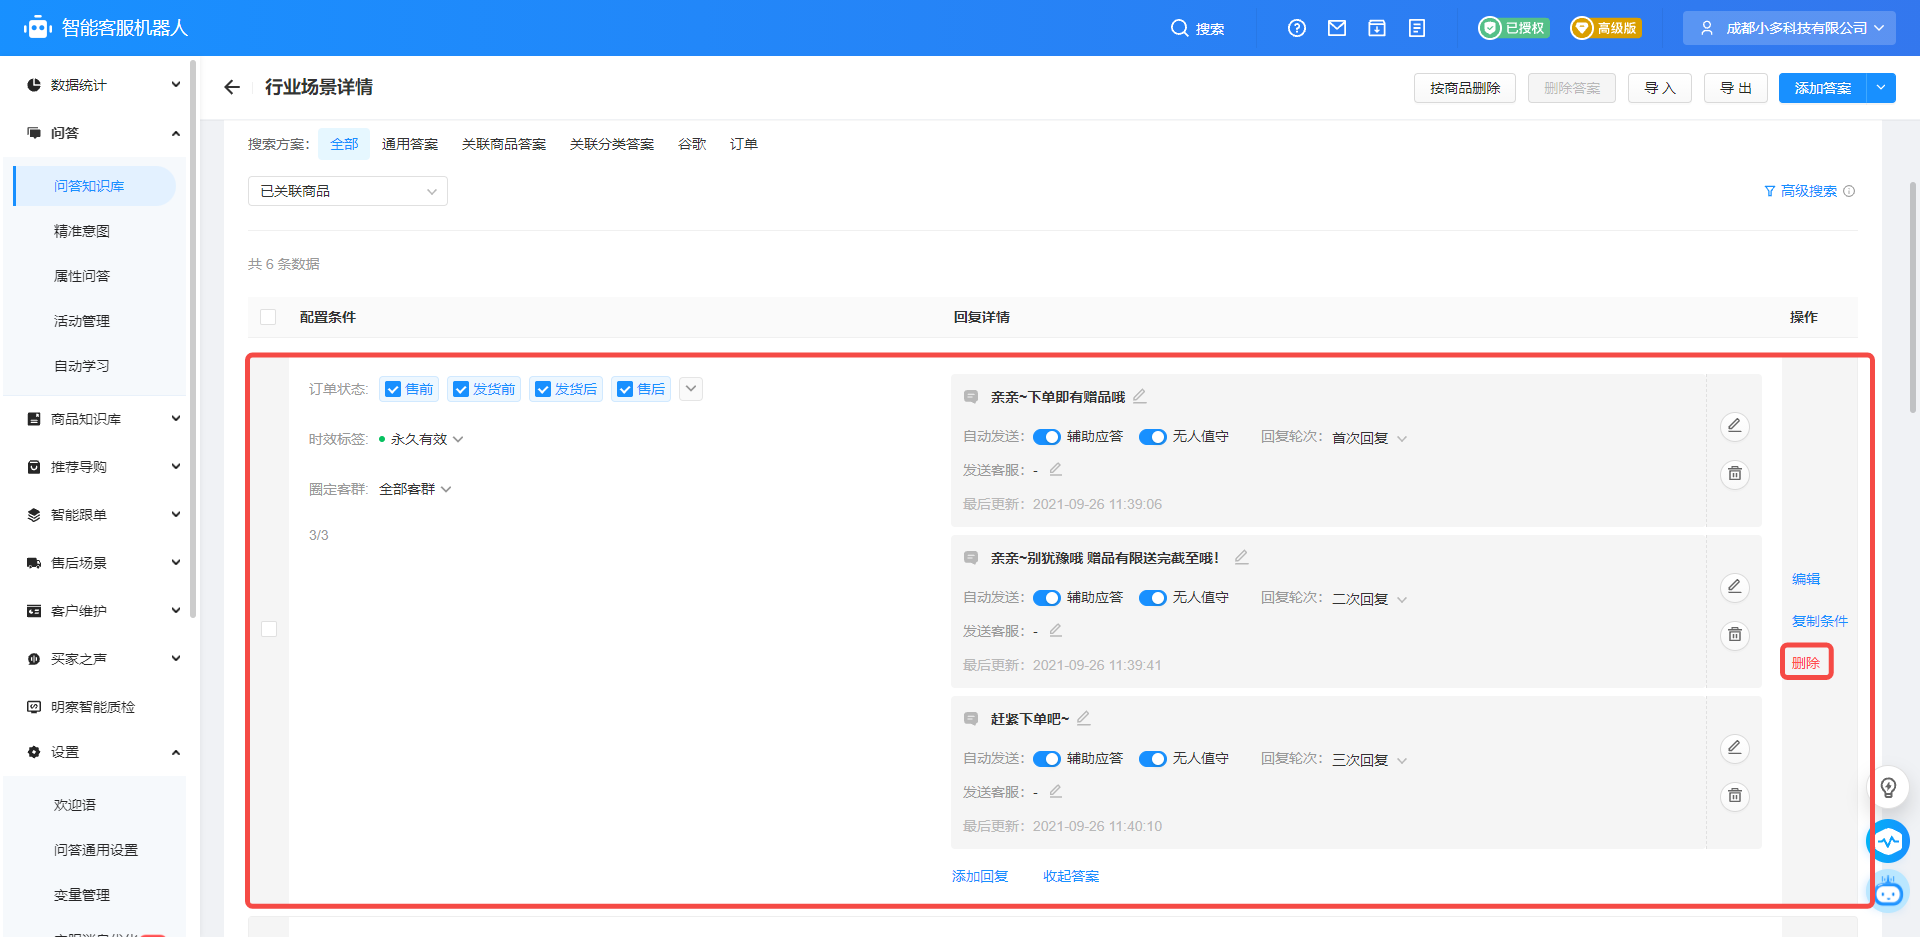1920x937 pixels.
Task: Select the 谷歌 tab
Action: click(x=692, y=144)
